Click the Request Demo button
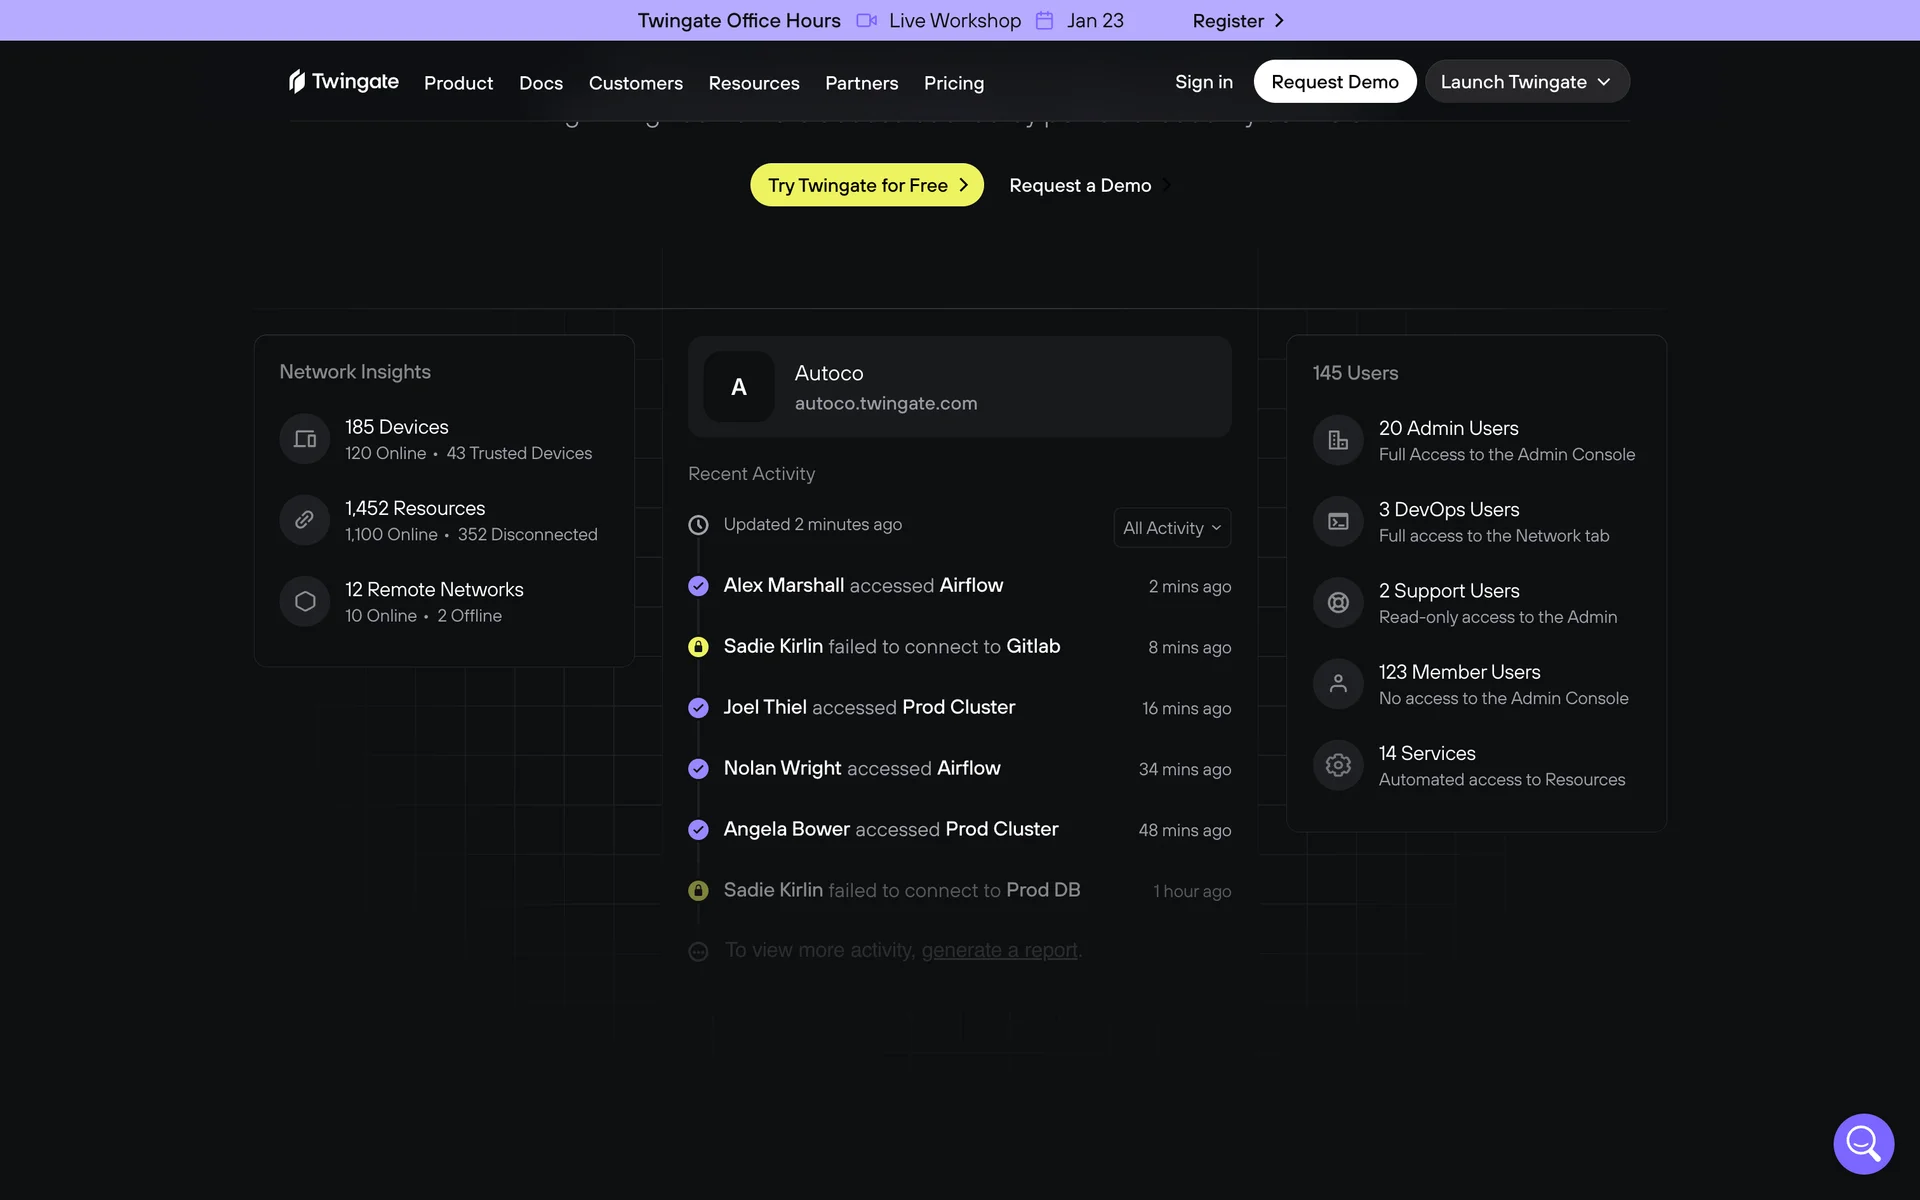1920x1200 pixels. [1334, 82]
